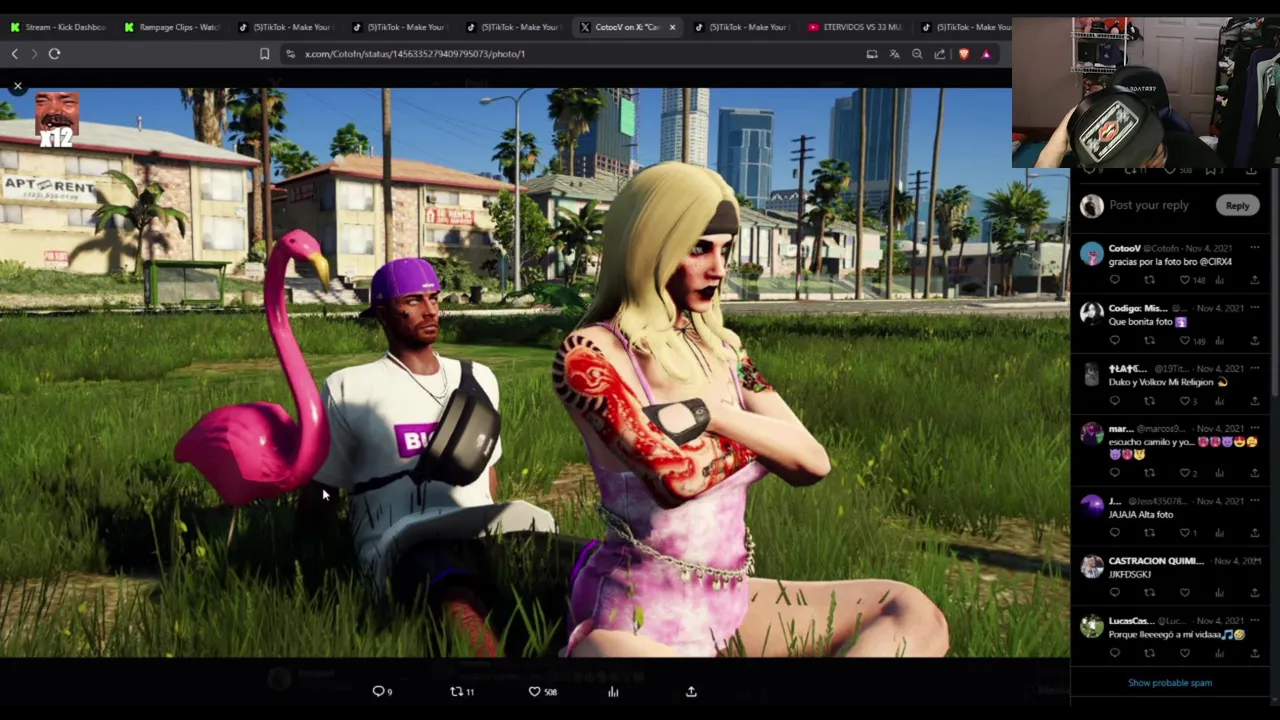The width and height of the screenshot is (1280, 720).
Task: Open the screen cast icon in the address bar
Action: pyautogui.click(x=871, y=54)
